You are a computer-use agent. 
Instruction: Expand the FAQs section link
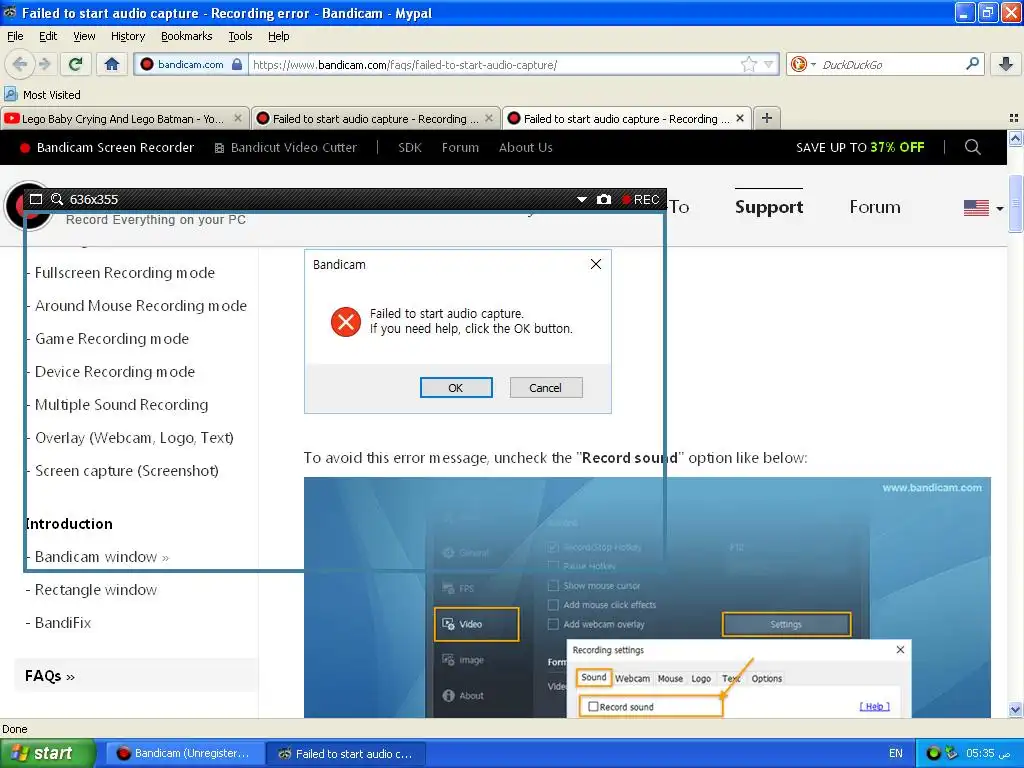tap(50, 676)
